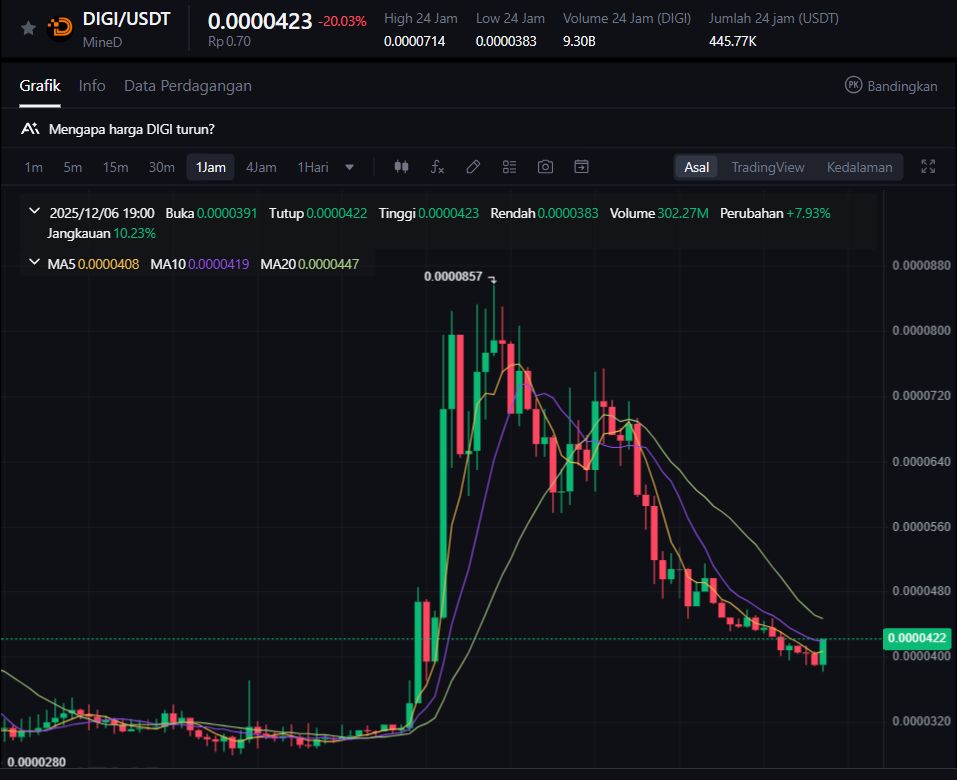
Task: Take a chart snapshot with camera icon
Action: tap(545, 167)
